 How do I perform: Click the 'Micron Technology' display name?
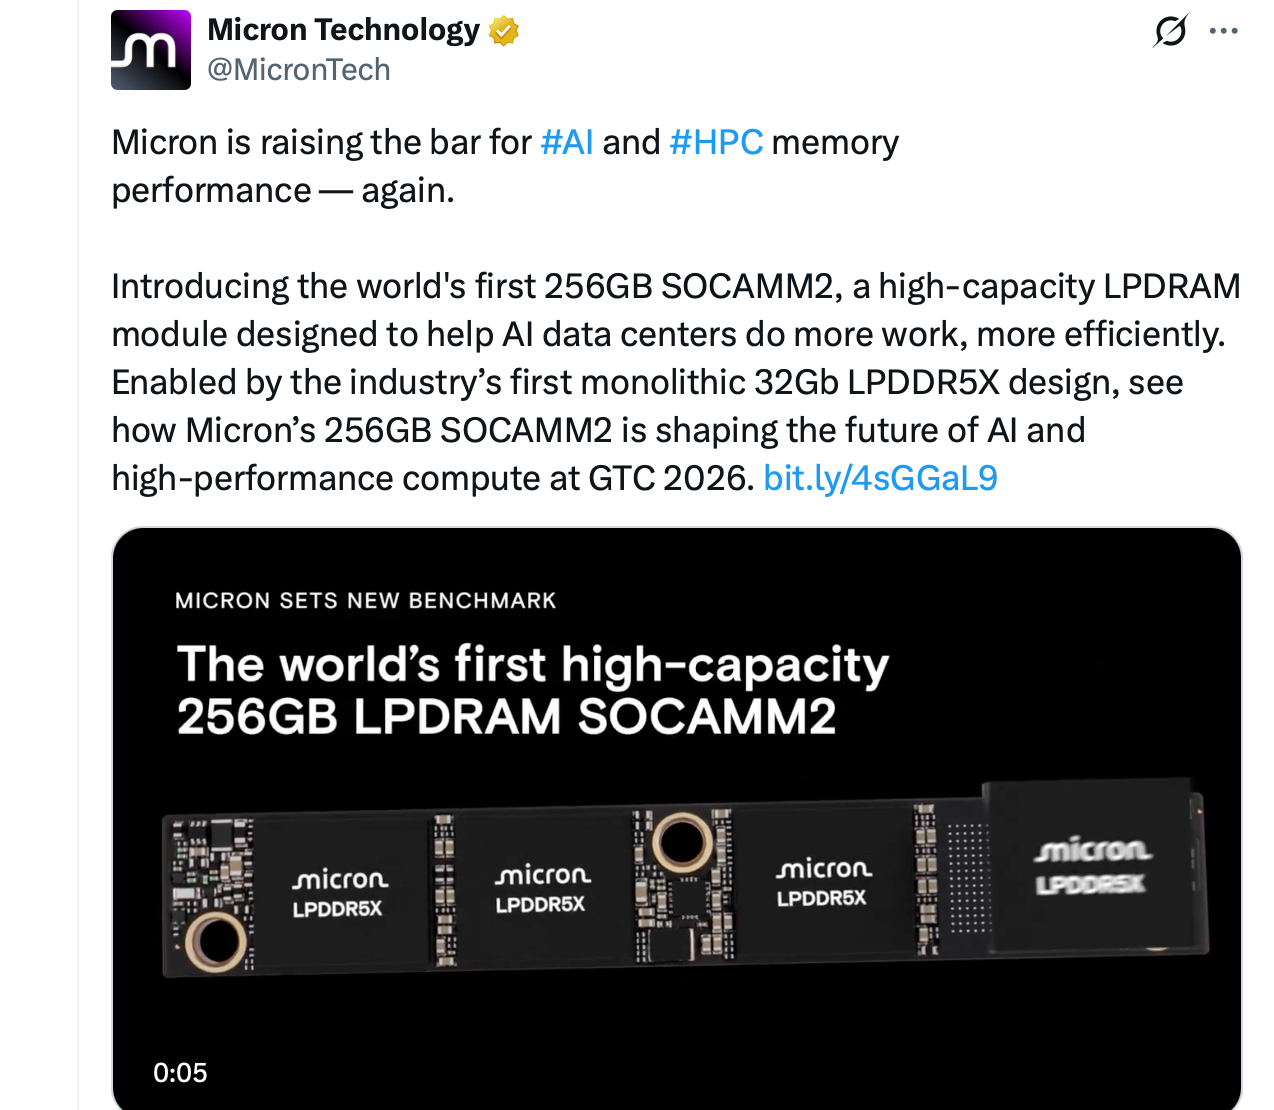(342, 29)
